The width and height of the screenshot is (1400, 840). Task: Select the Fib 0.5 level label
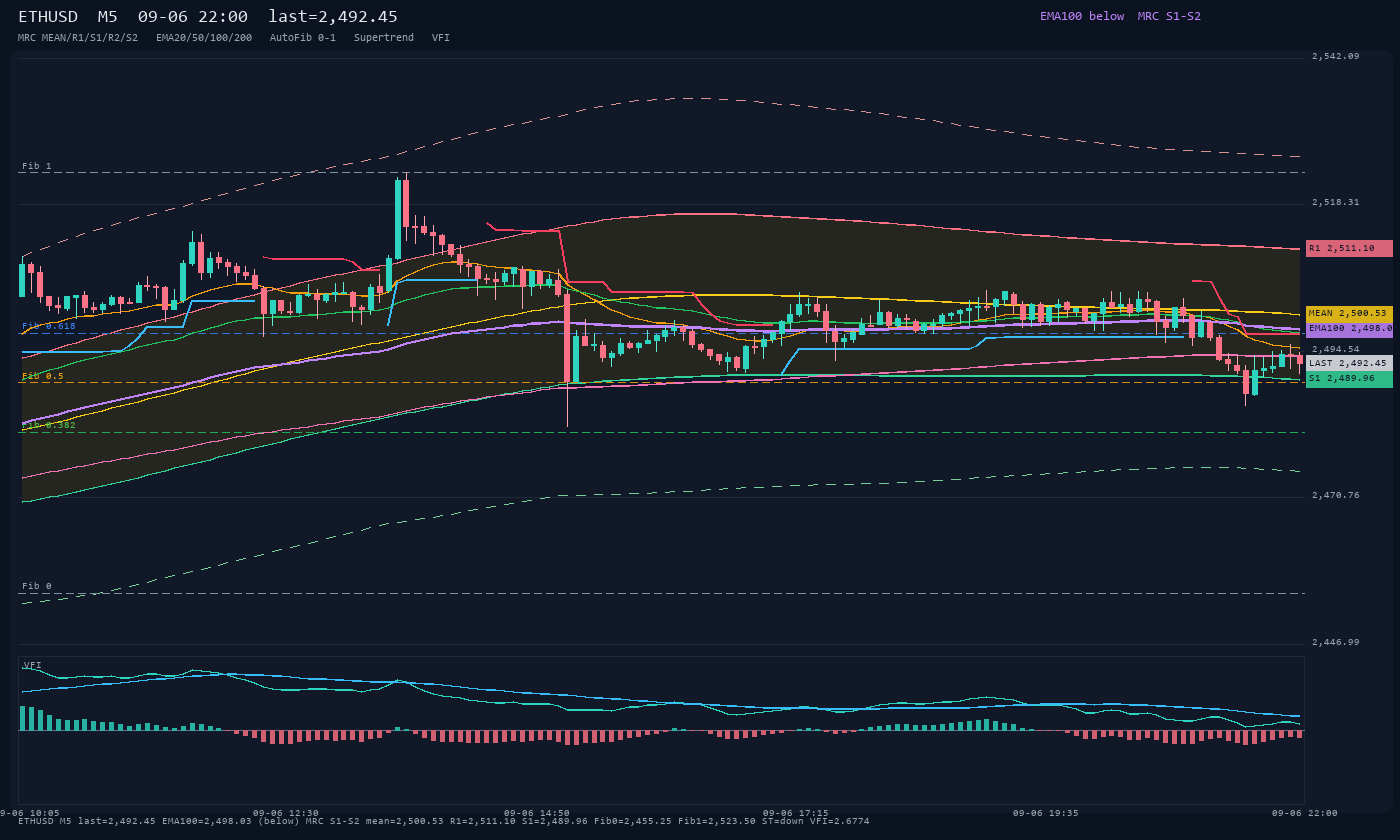coord(43,376)
